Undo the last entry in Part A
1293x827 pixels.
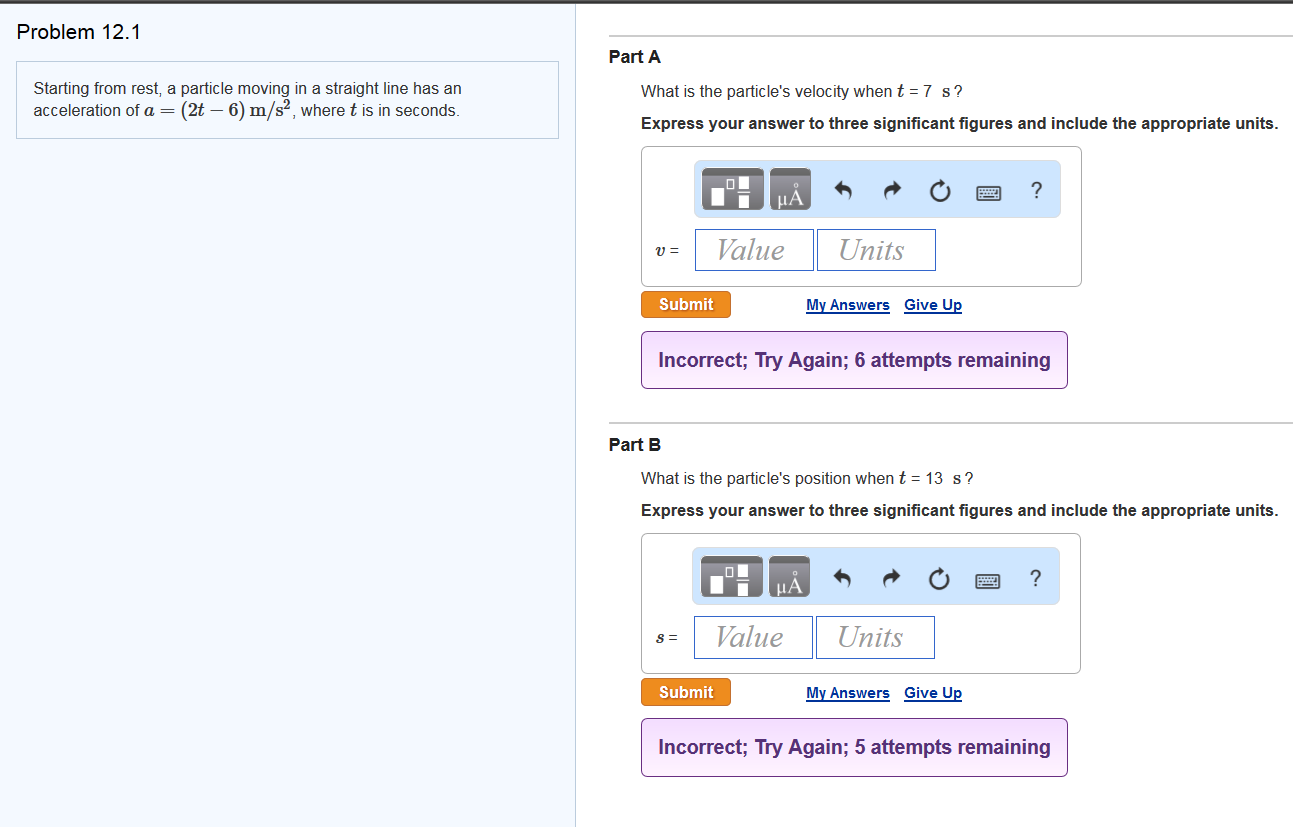coord(843,190)
